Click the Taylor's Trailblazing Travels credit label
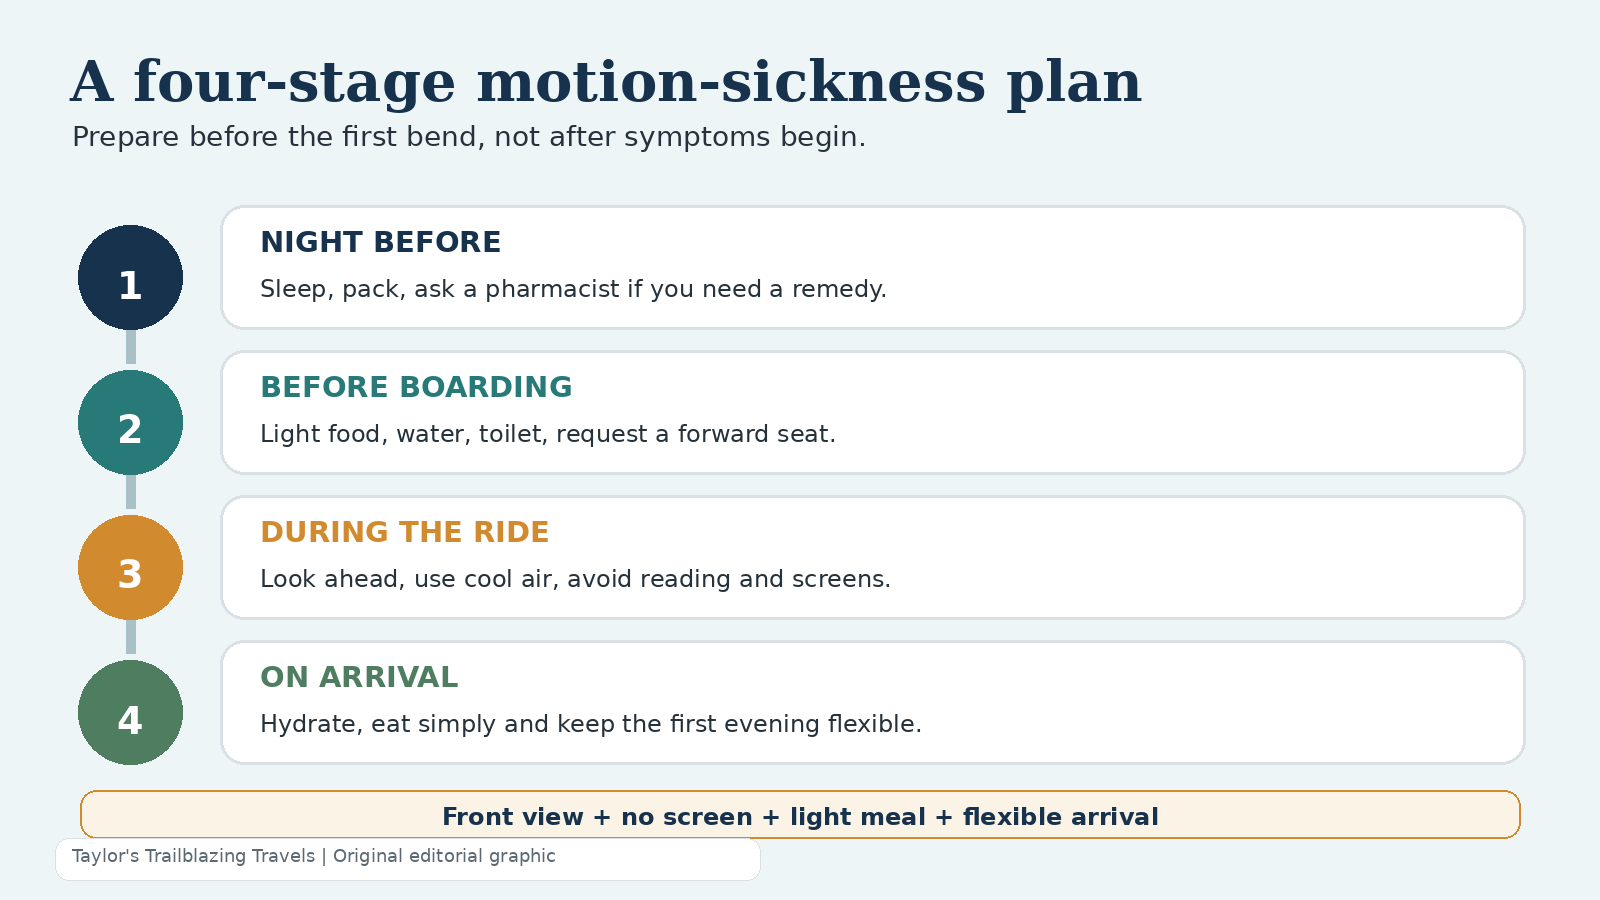Image resolution: width=1600 pixels, height=900 pixels. [x=313, y=856]
